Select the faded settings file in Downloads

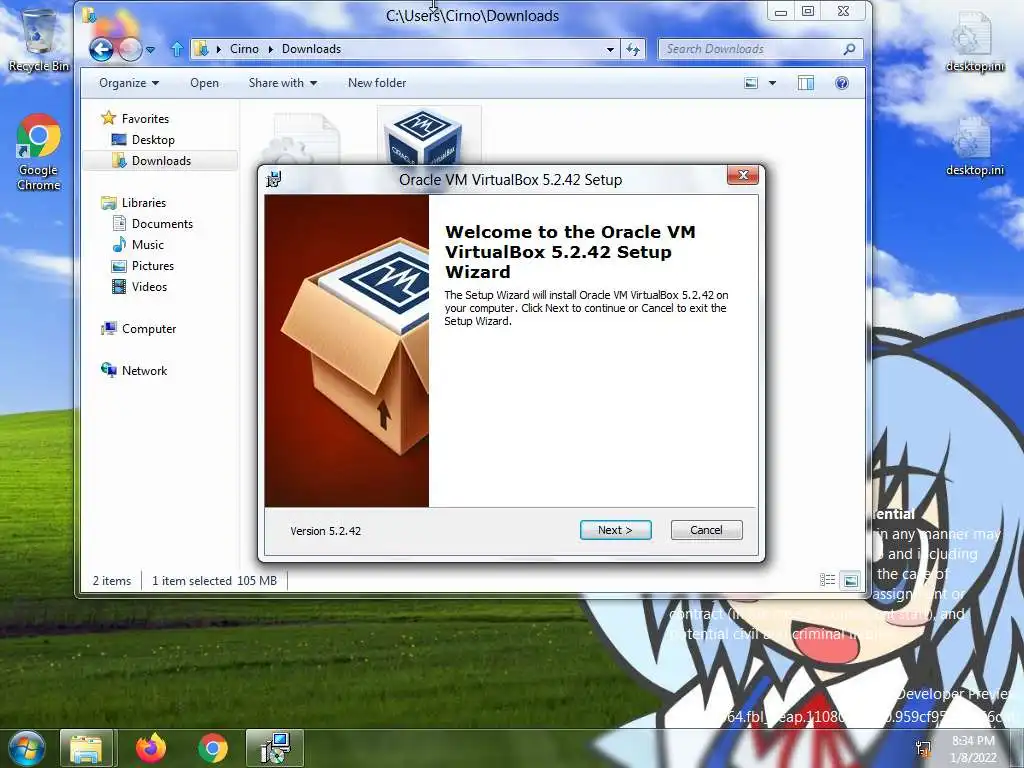coord(306,138)
